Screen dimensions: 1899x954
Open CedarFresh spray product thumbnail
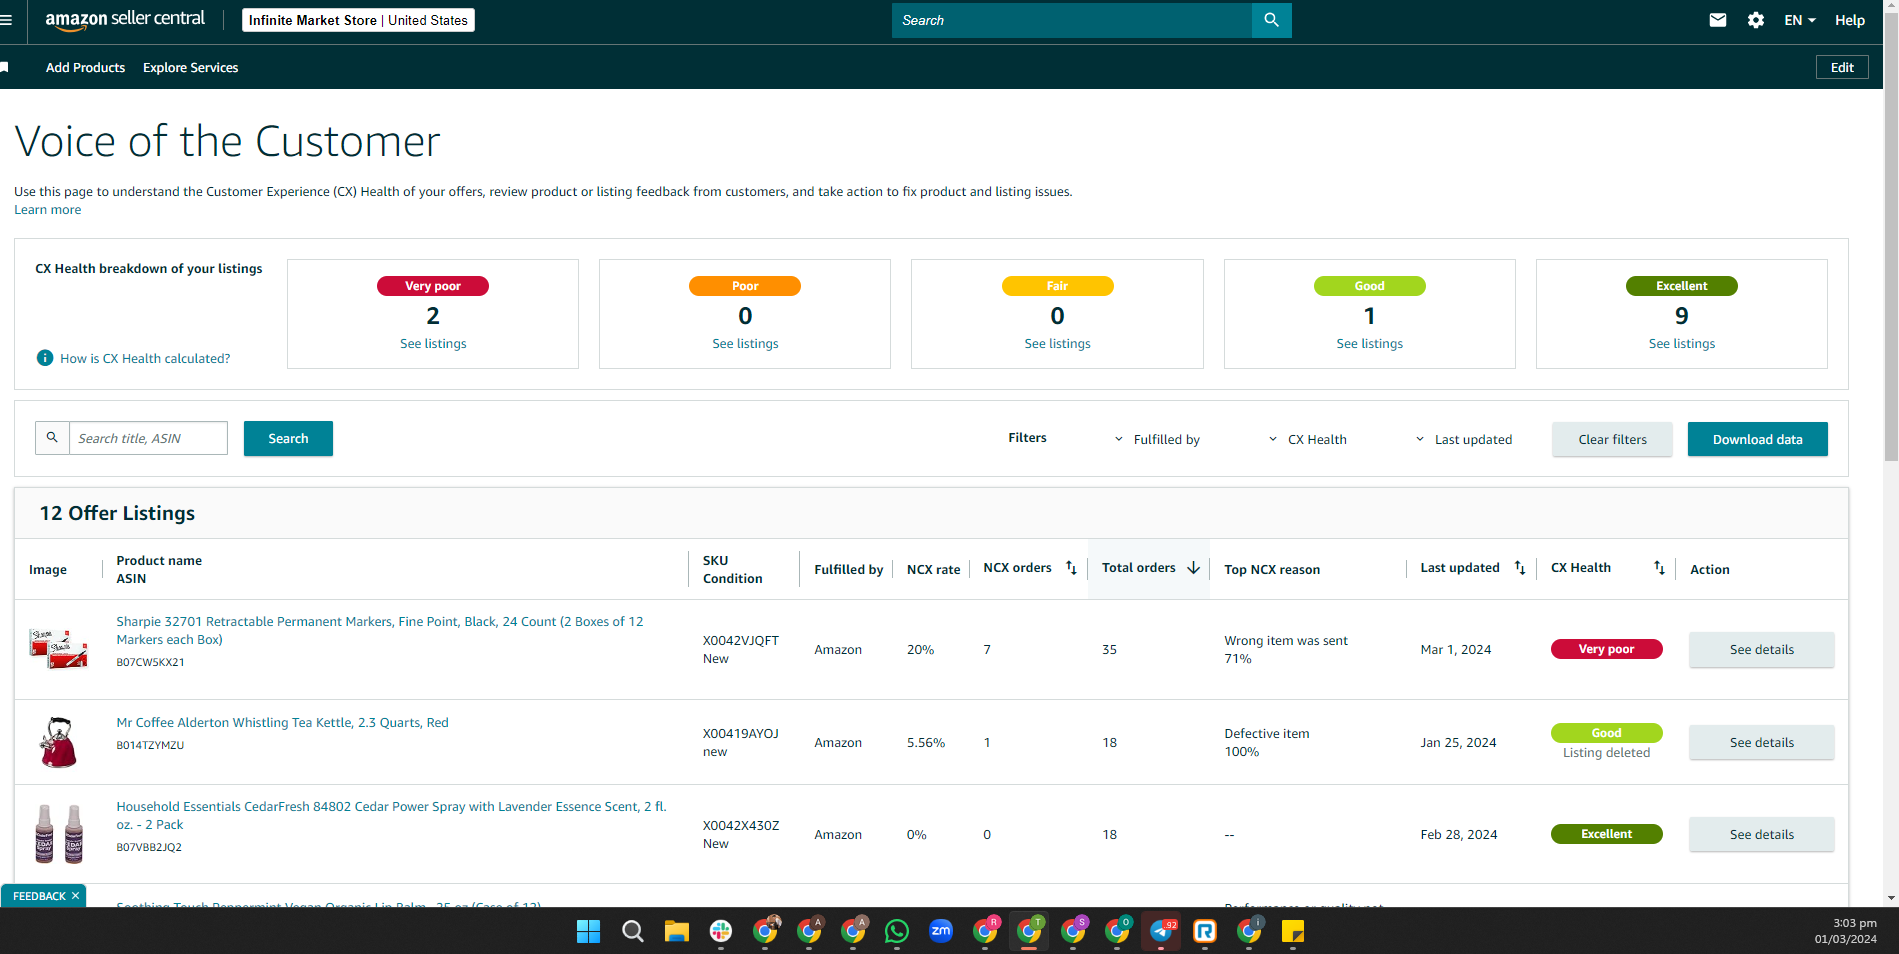[x=59, y=834]
